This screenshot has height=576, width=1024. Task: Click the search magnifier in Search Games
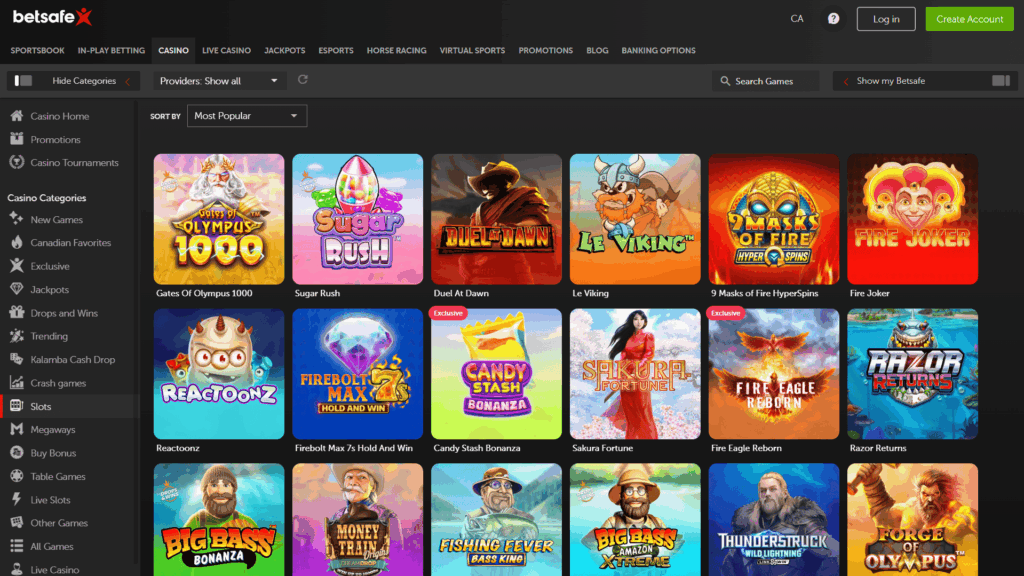click(727, 80)
